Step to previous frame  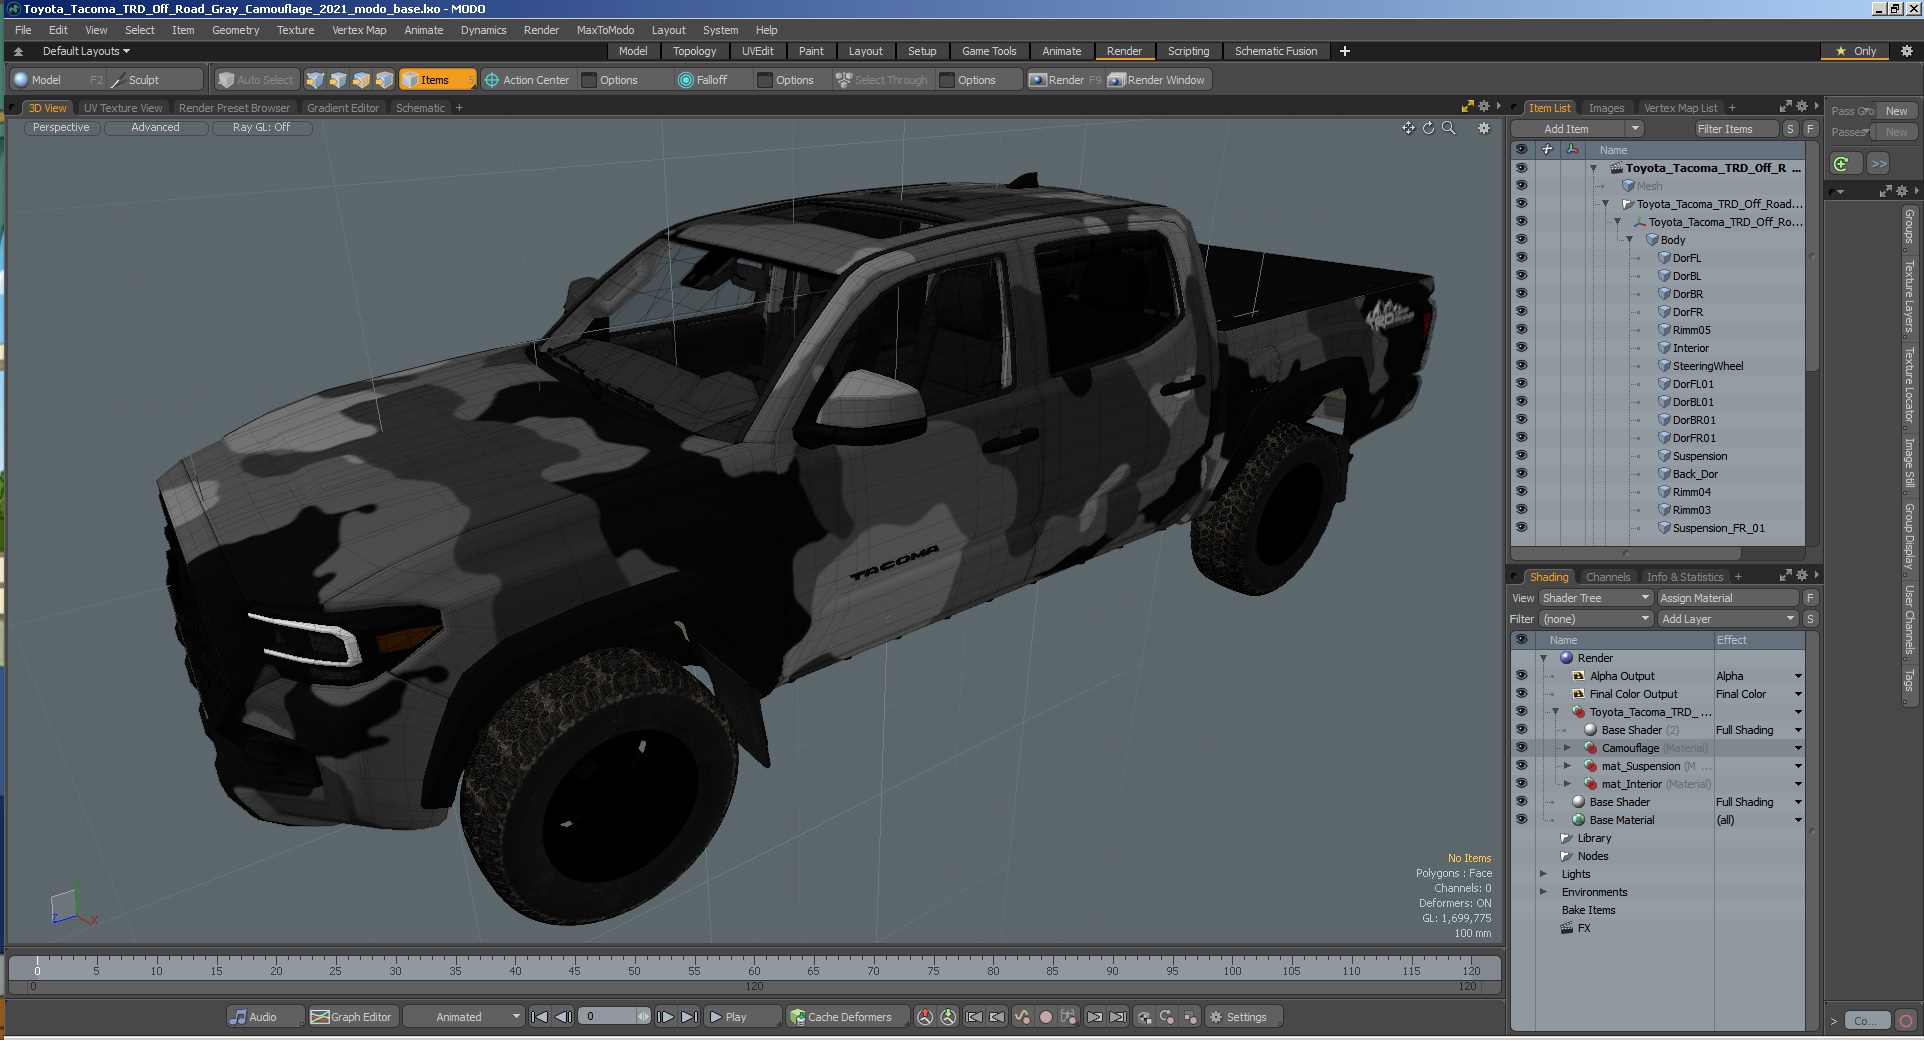pos(563,1017)
